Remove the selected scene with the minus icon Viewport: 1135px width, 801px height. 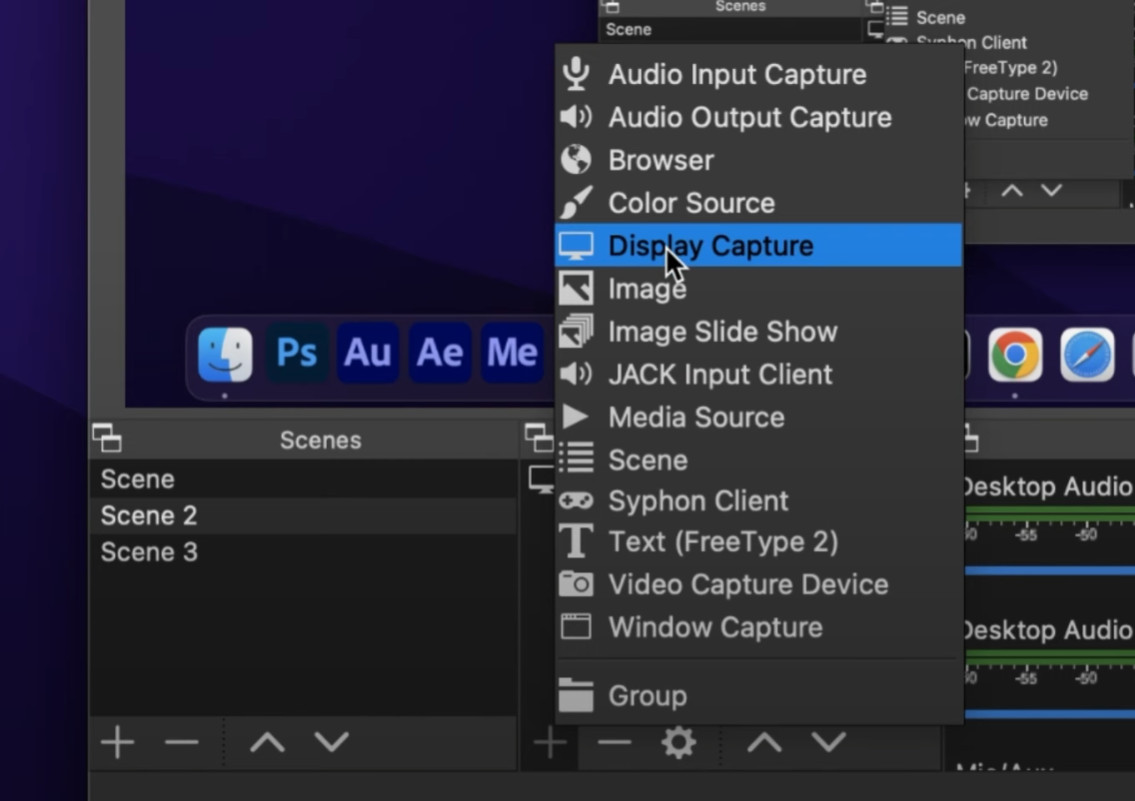[181, 742]
